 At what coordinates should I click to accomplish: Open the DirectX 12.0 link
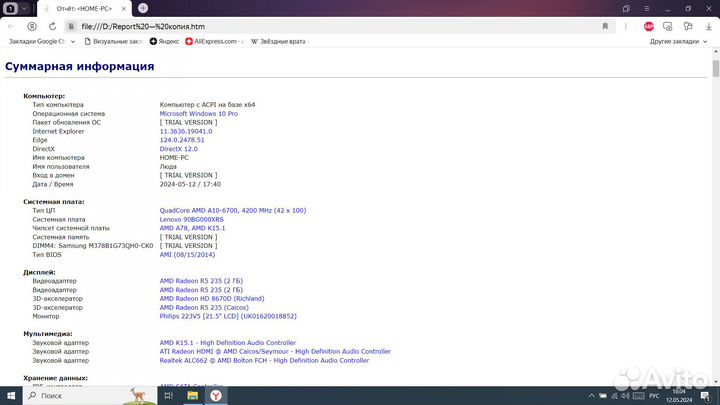coord(178,149)
